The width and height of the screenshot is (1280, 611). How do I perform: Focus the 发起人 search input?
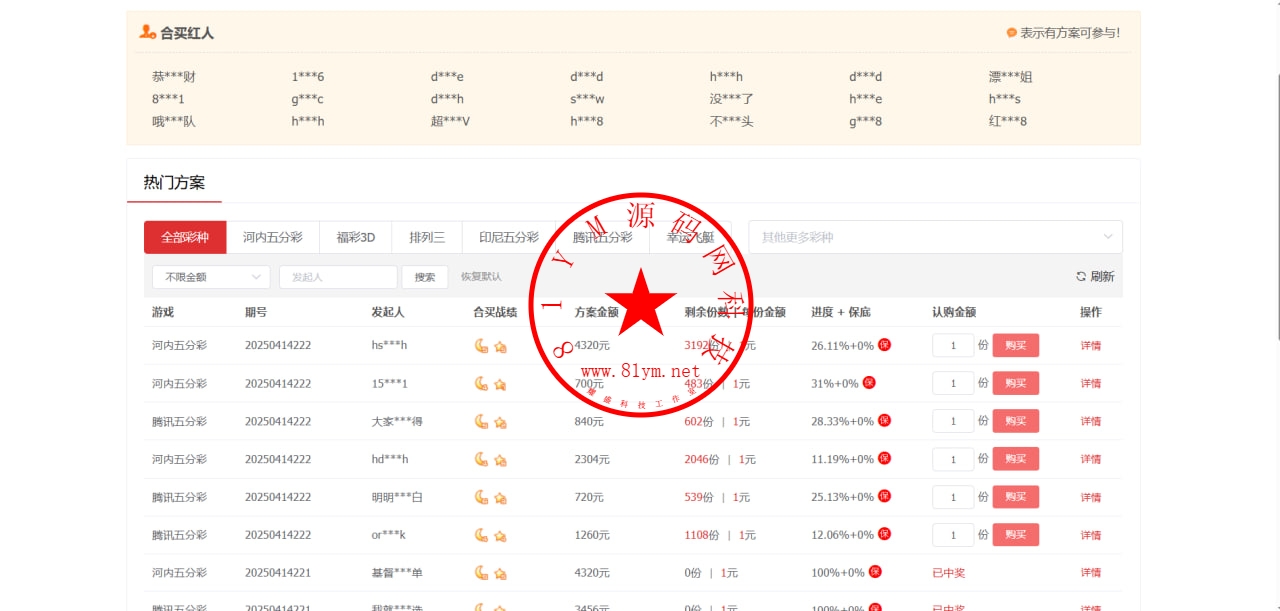pos(338,277)
